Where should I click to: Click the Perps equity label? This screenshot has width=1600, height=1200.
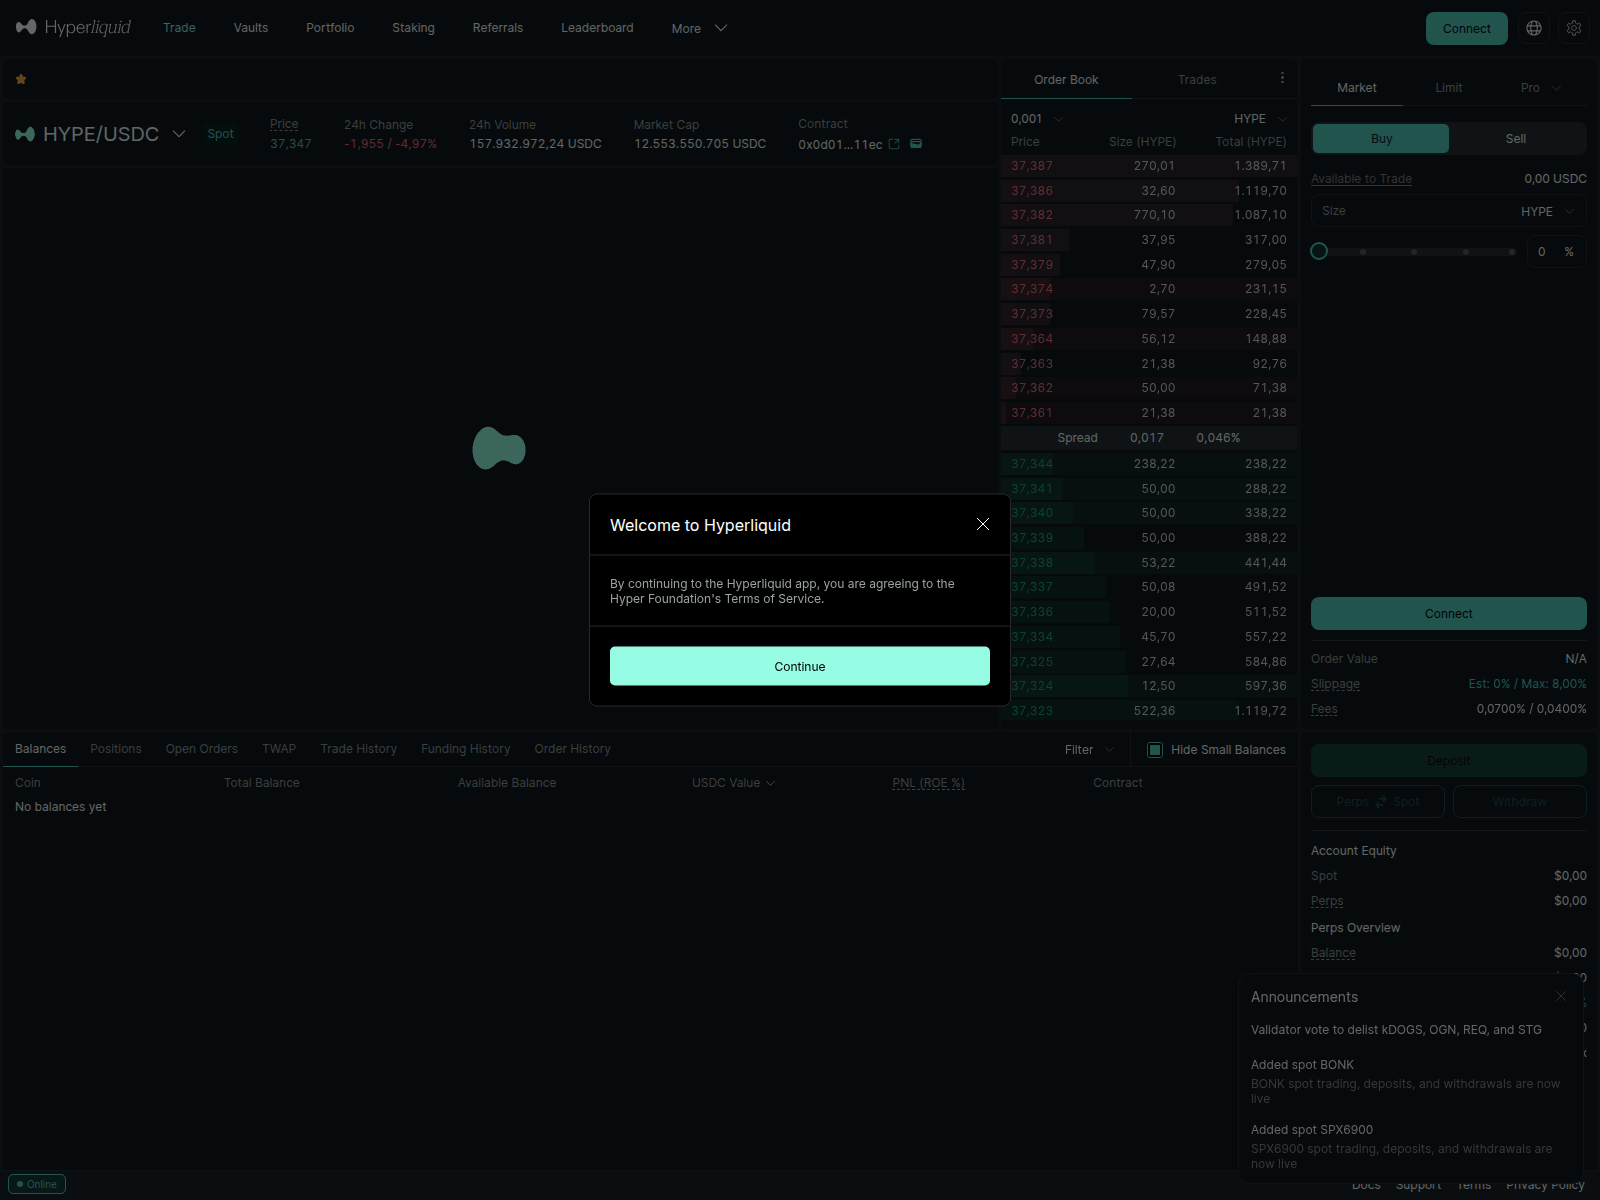(x=1327, y=901)
